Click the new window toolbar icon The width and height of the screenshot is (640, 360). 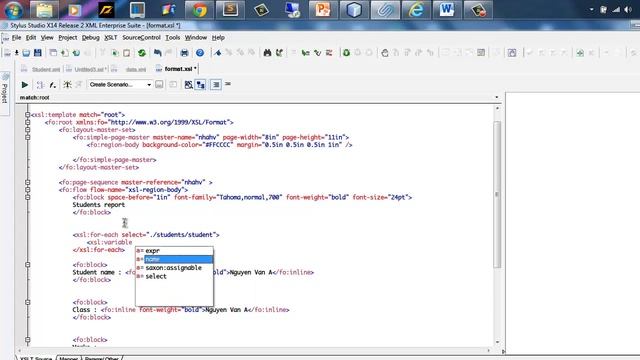pyautogui.click(x=53, y=53)
